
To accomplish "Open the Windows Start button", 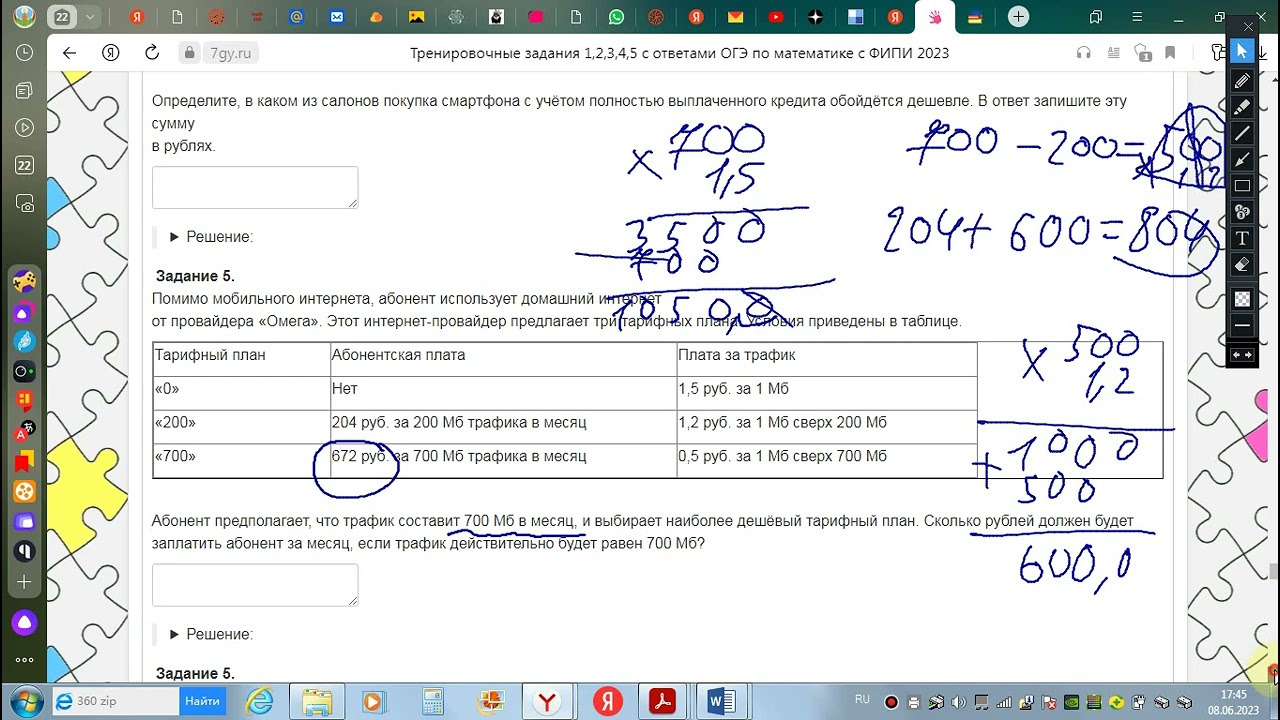I will (25, 701).
